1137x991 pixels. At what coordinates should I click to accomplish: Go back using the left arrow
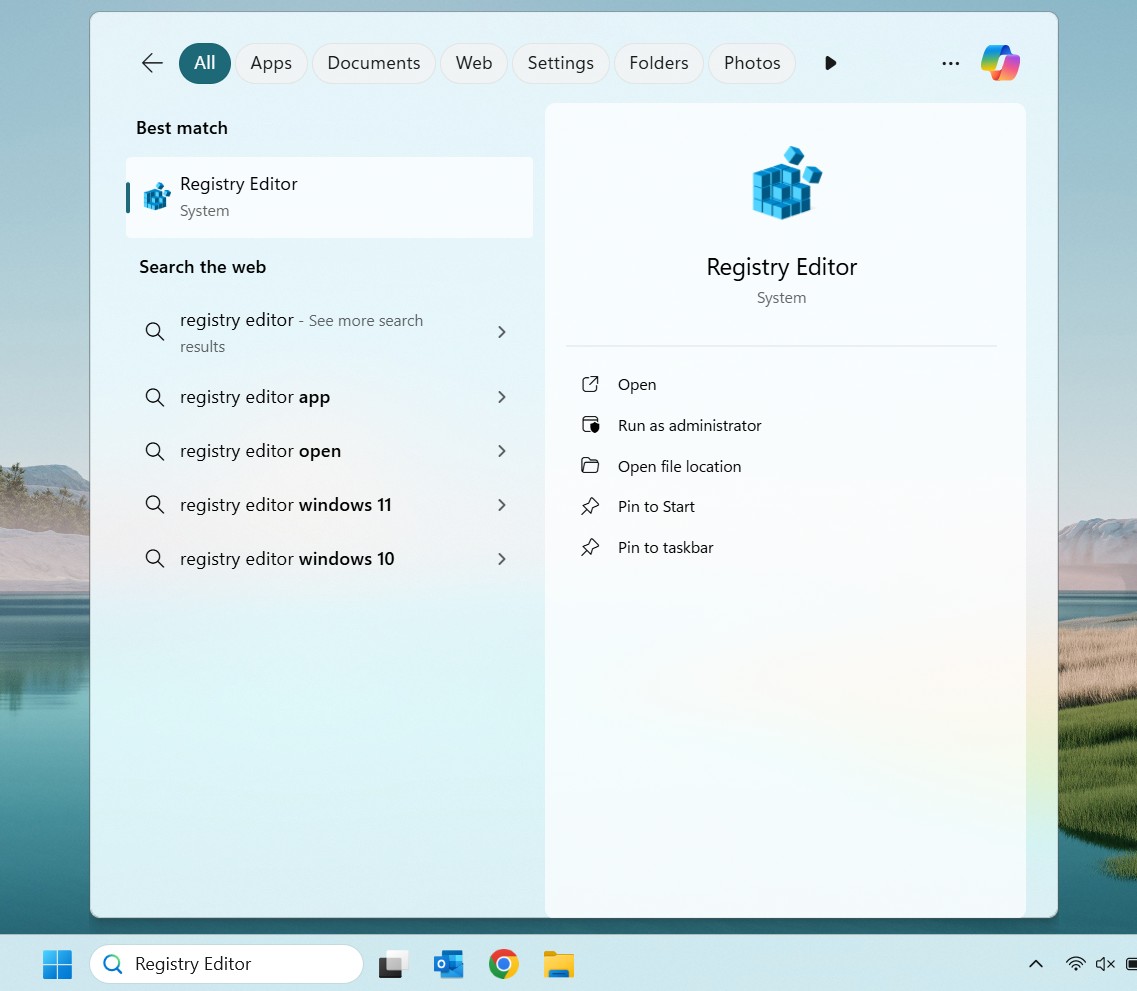tap(152, 63)
